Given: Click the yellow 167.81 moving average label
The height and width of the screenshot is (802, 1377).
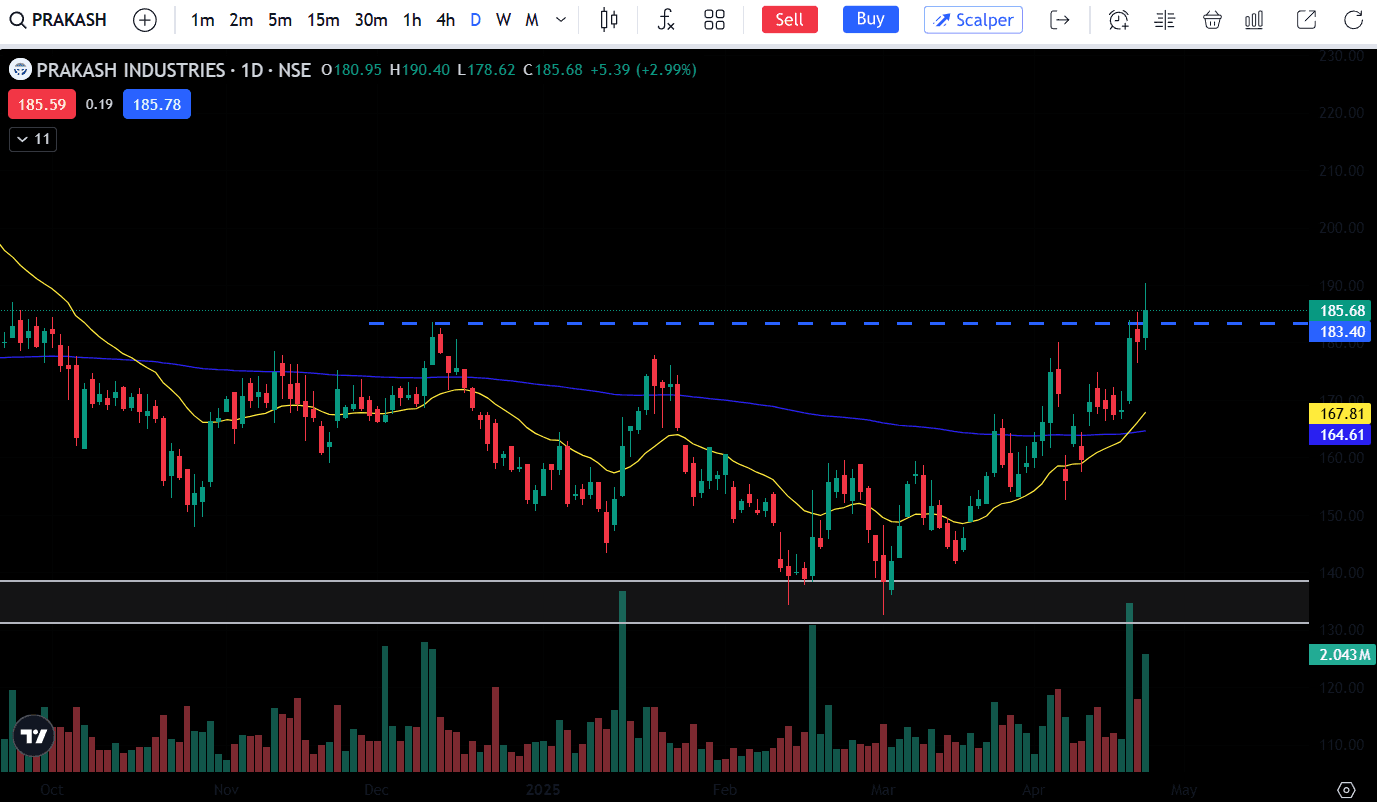Looking at the screenshot, I should [1339, 414].
